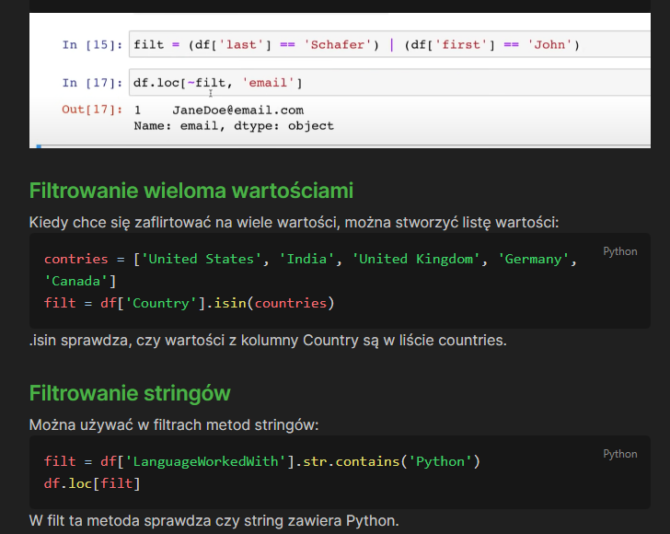Place cursor in the isin(countries) code line
This screenshot has height=534, width=670.
189,303
